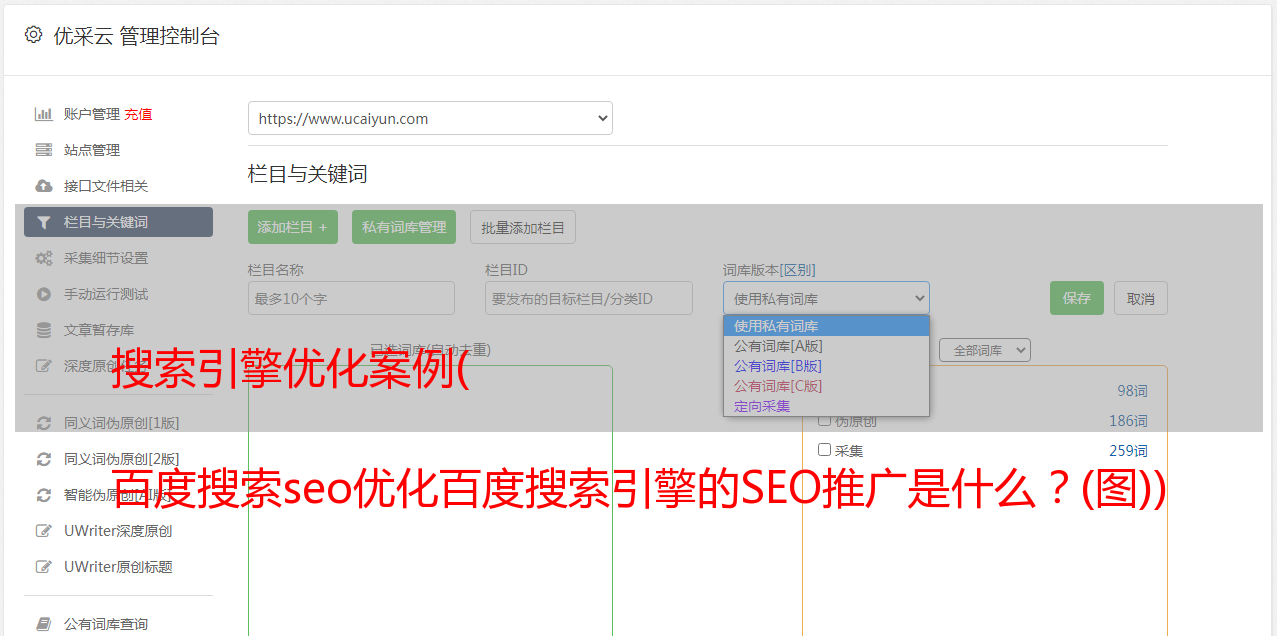
Task: Click the gears icon for 采集细节设置
Action: pos(43,258)
